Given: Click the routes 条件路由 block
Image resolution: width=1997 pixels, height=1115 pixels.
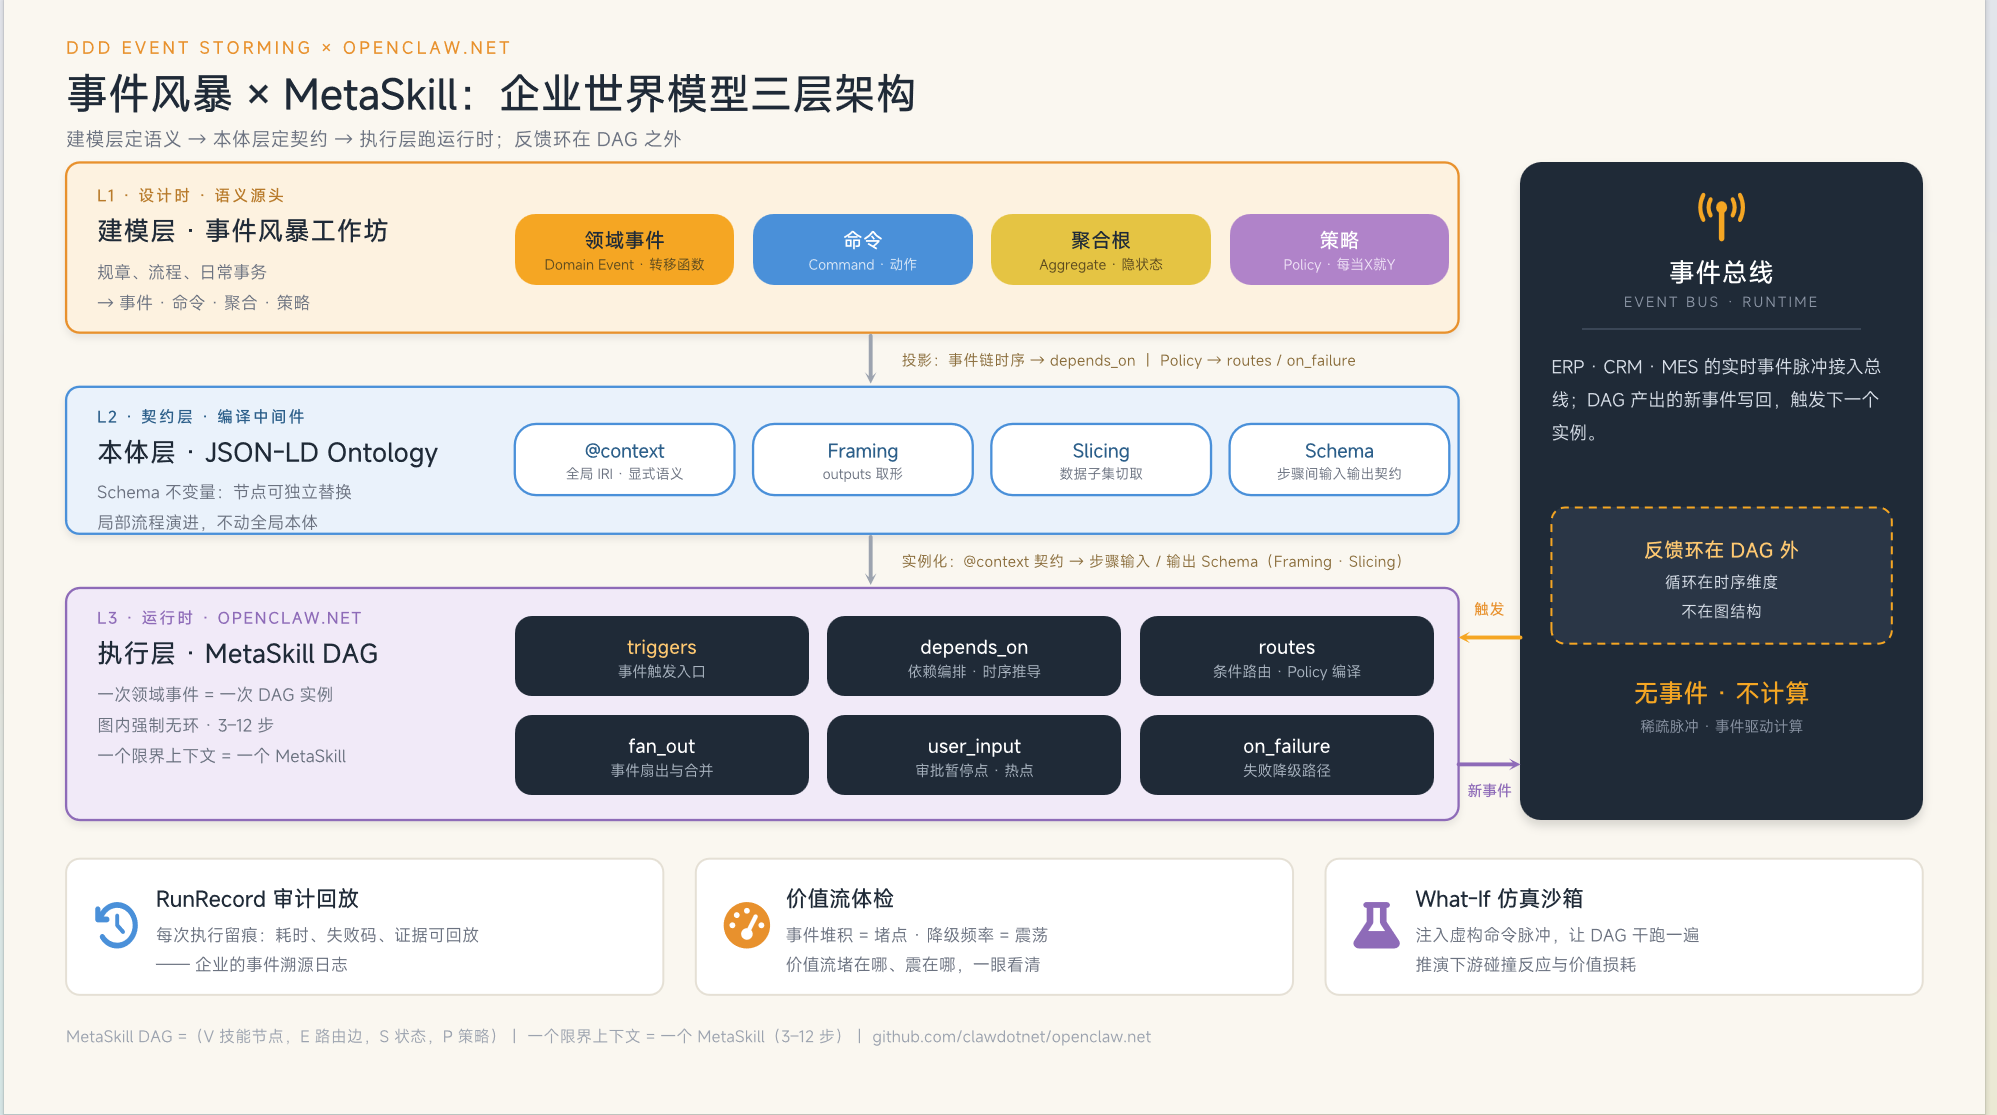Looking at the screenshot, I should (1286, 656).
